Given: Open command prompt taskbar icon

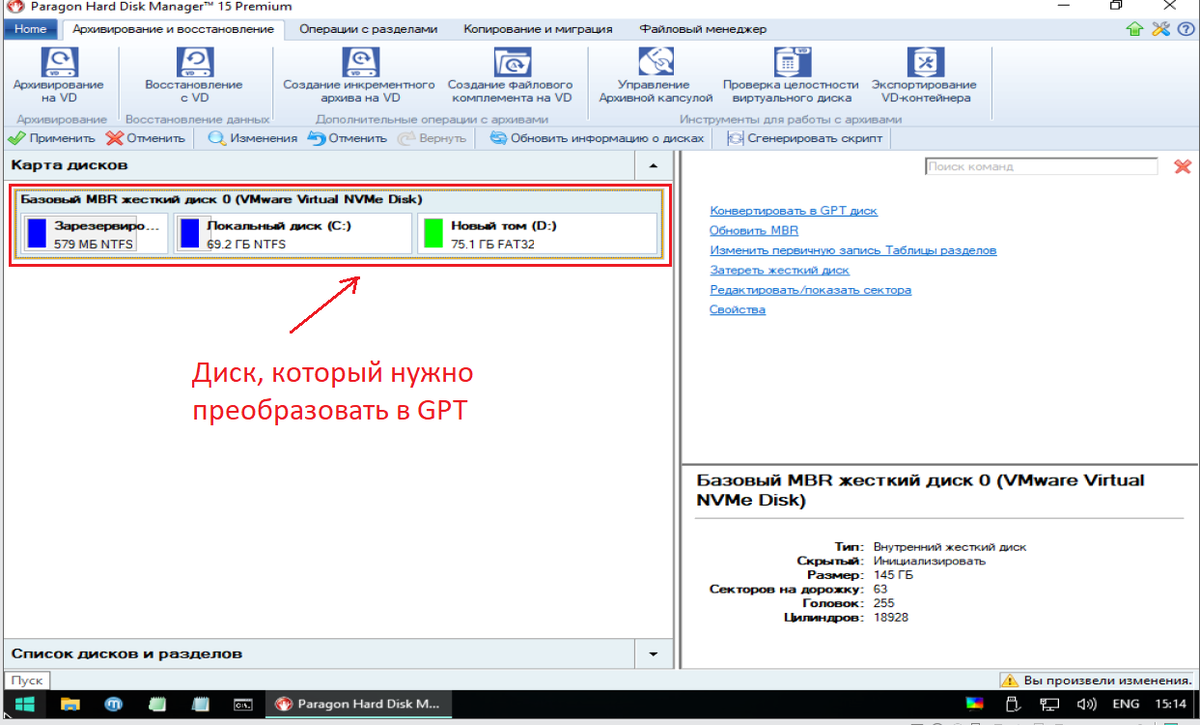Looking at the screenshot, I should (x=242, y=704).
